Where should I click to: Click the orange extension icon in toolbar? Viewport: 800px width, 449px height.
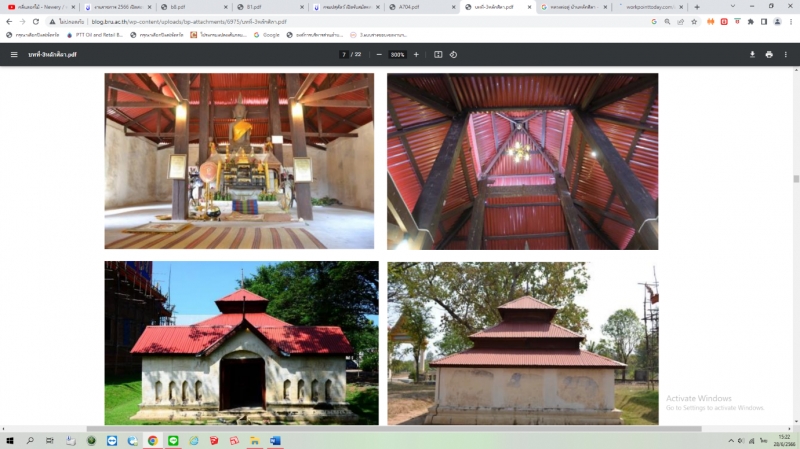coord(711,22)
